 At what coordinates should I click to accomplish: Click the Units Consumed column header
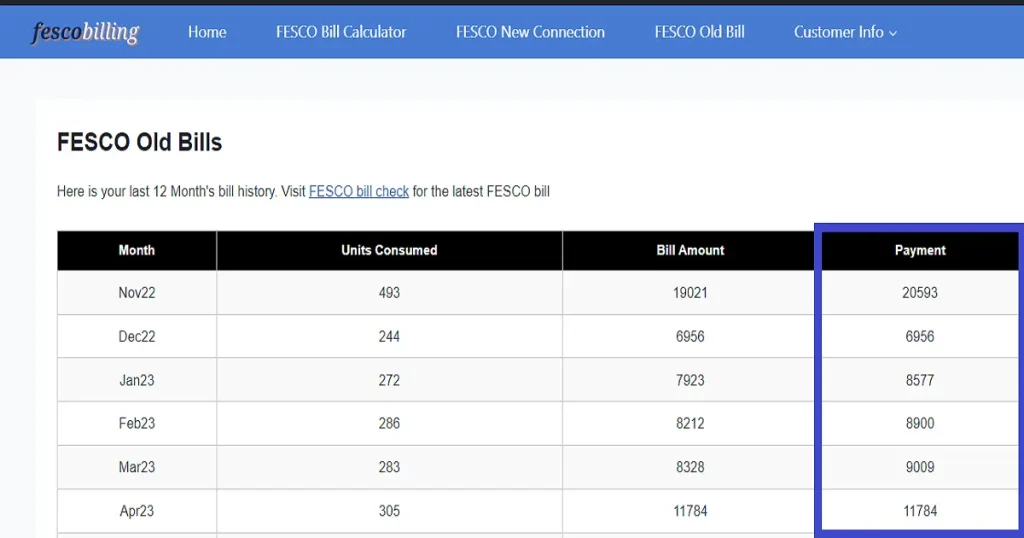[389, 250]
